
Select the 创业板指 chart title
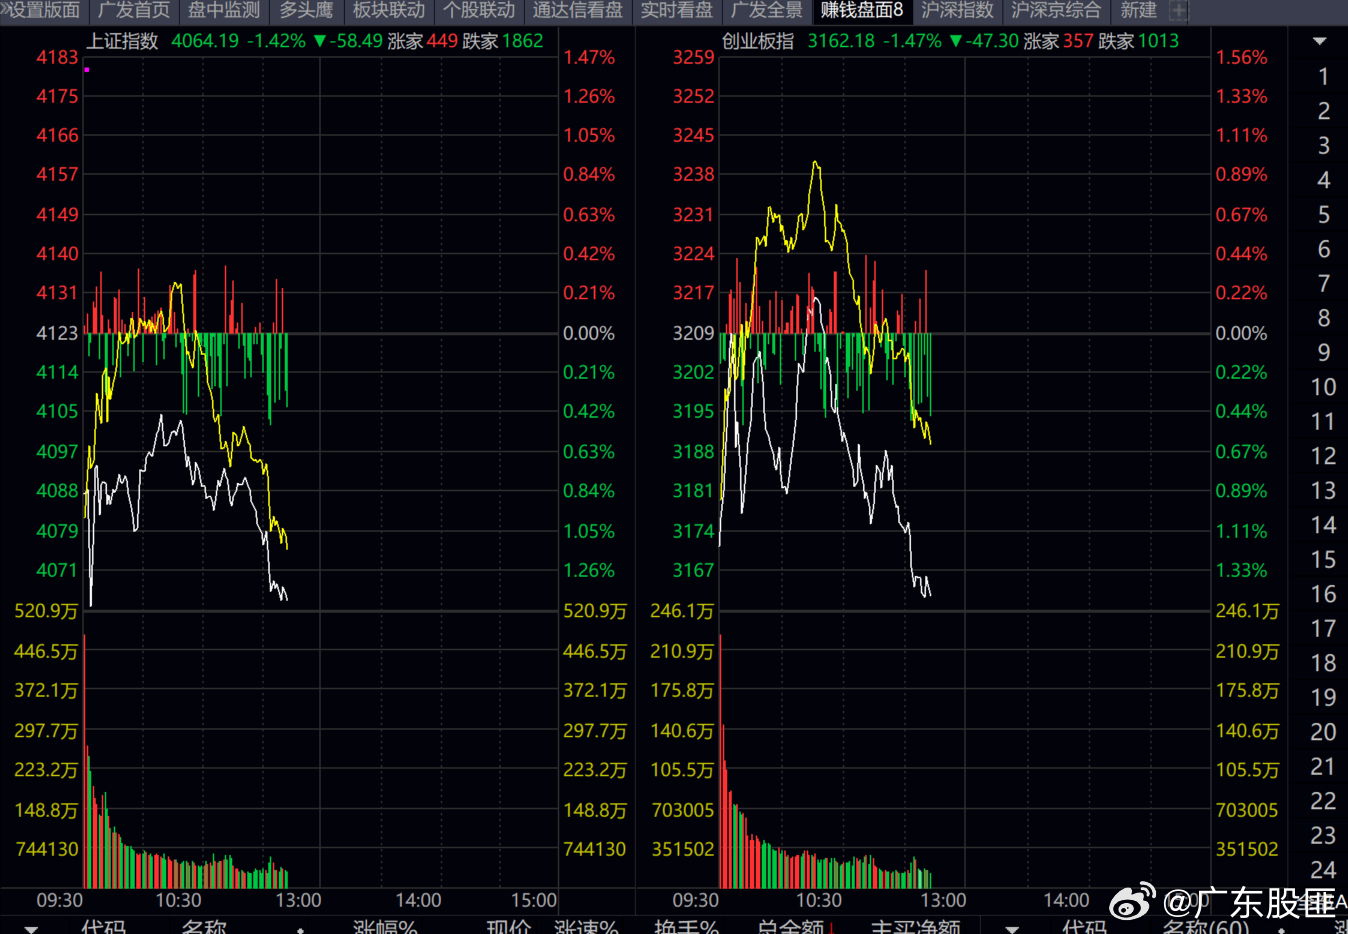point(758,41)
